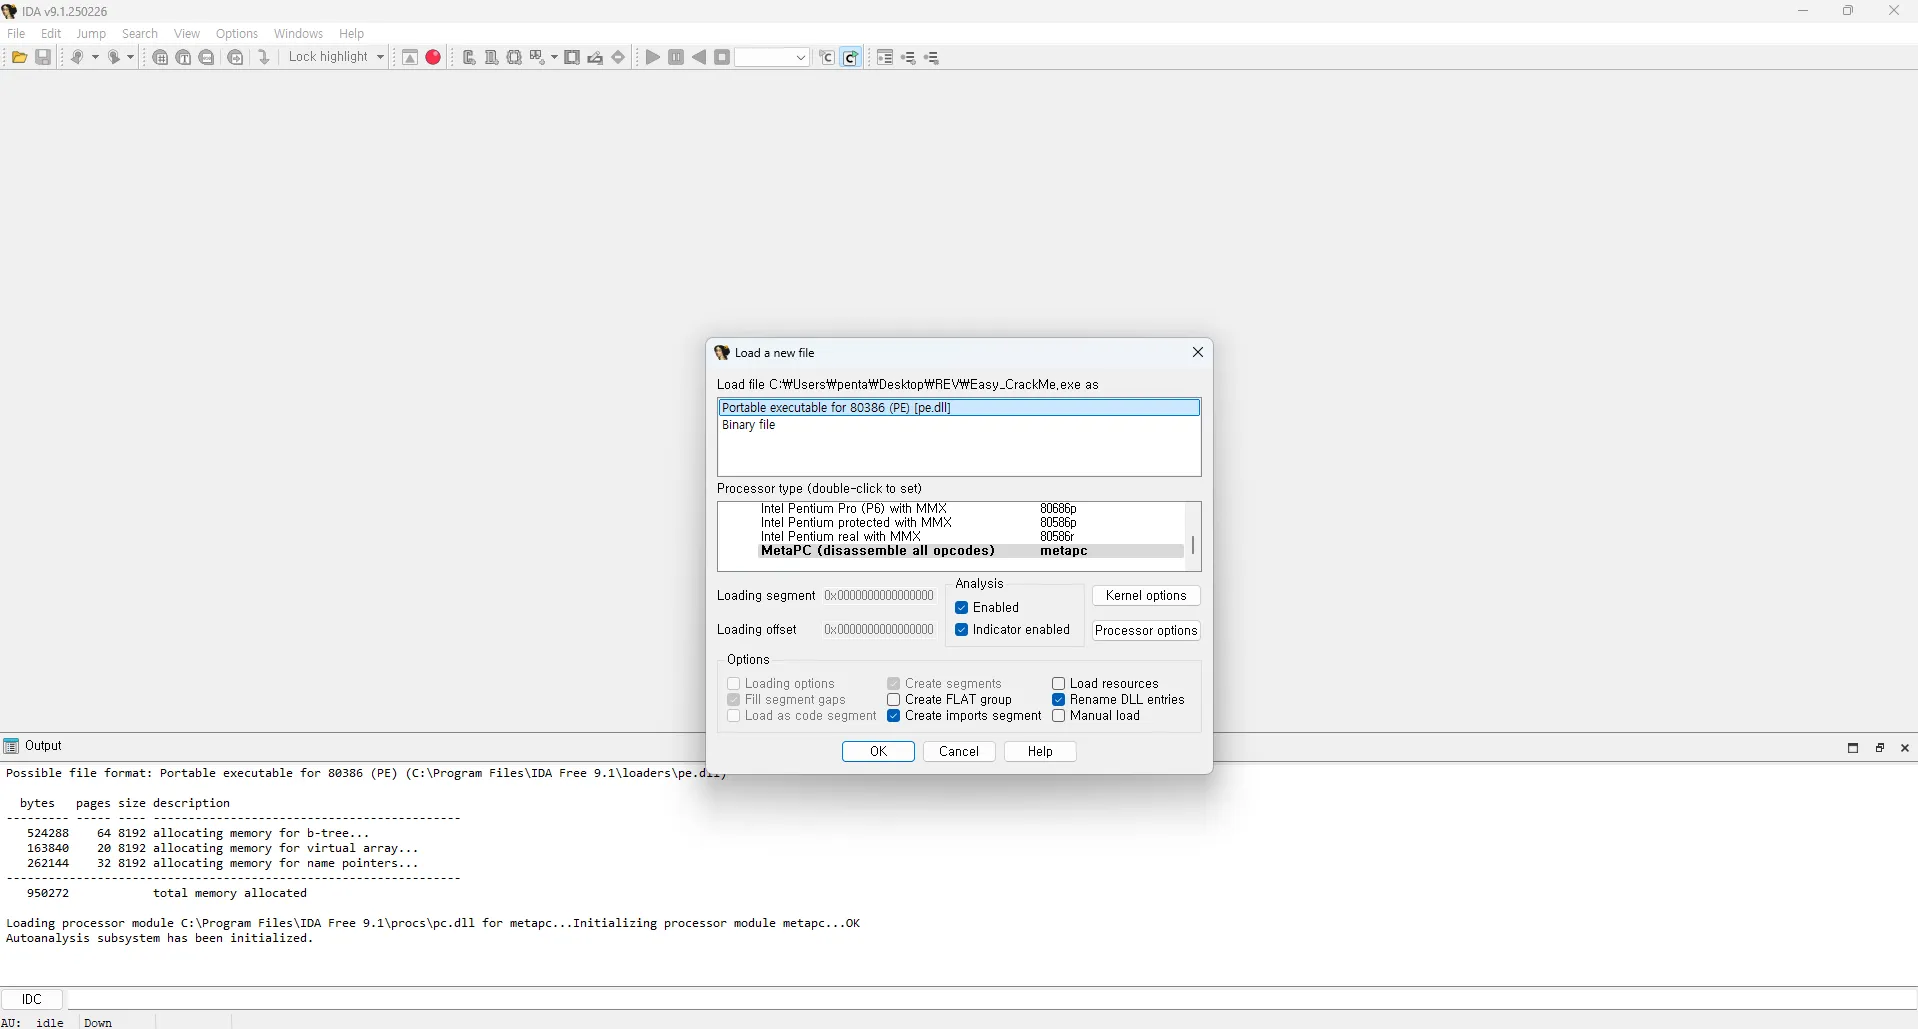Image resolution: width=1918 pixels, height=1029 pixels.
Task: Click the view icon with attached dropdown arrow
Action: click(x=538, y=58)
